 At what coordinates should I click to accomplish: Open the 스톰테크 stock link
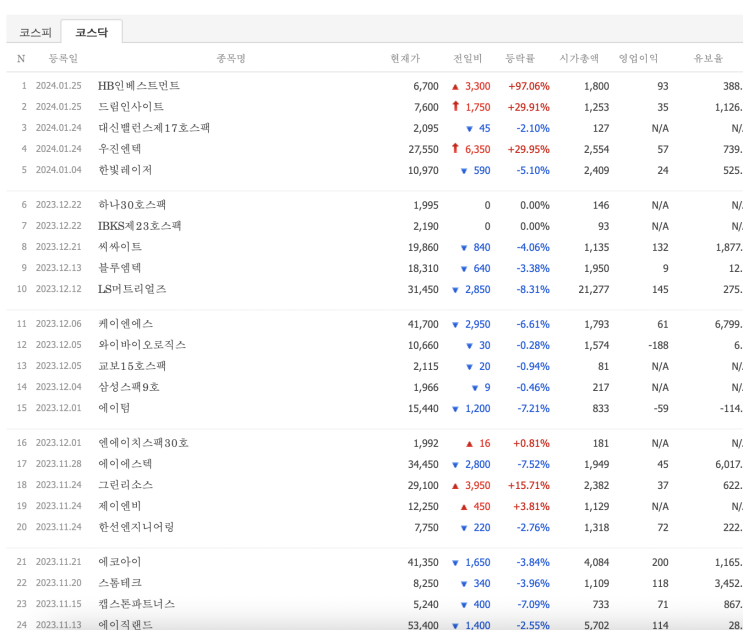pyautogui.click(x=119, y=583)
